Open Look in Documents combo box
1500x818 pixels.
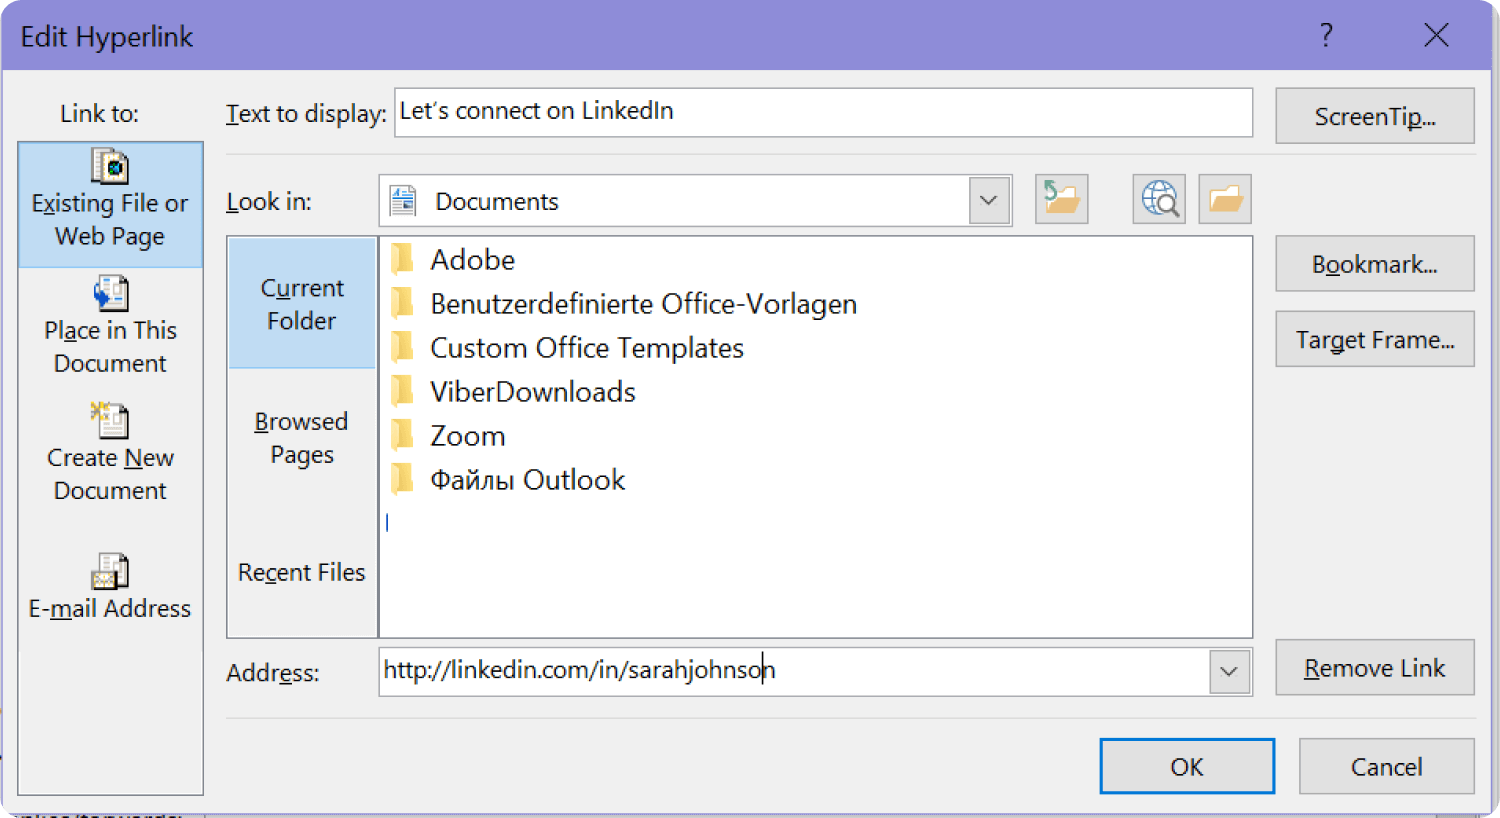(x=695, y=200)
